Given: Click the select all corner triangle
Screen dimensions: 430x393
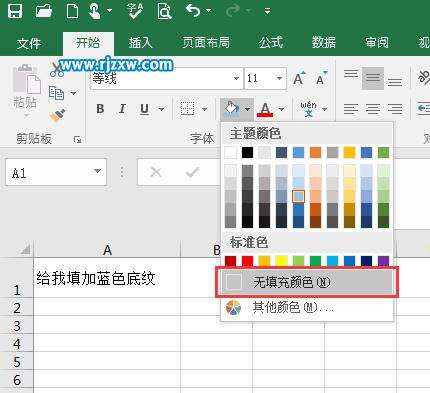Looking at the screenshot, I should coord(25,249).
